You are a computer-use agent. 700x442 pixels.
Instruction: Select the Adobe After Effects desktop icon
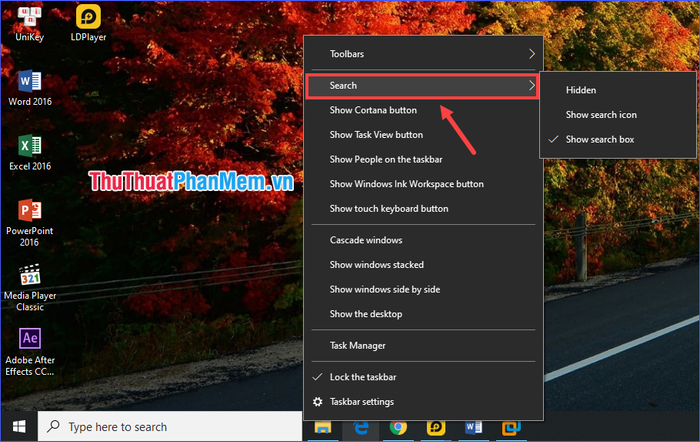(x=30, y=352)
